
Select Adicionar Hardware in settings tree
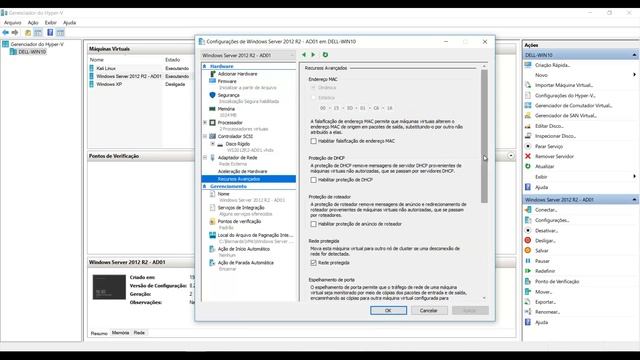237,74
